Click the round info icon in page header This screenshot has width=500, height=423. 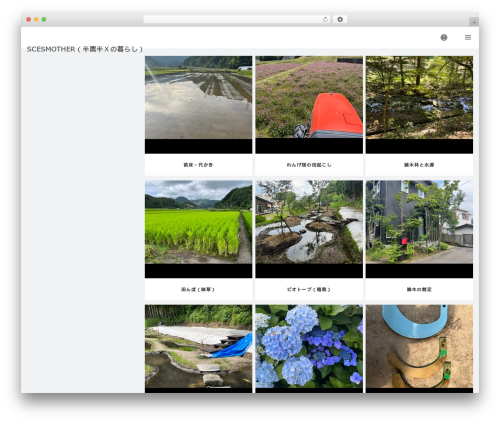point(444,37)
